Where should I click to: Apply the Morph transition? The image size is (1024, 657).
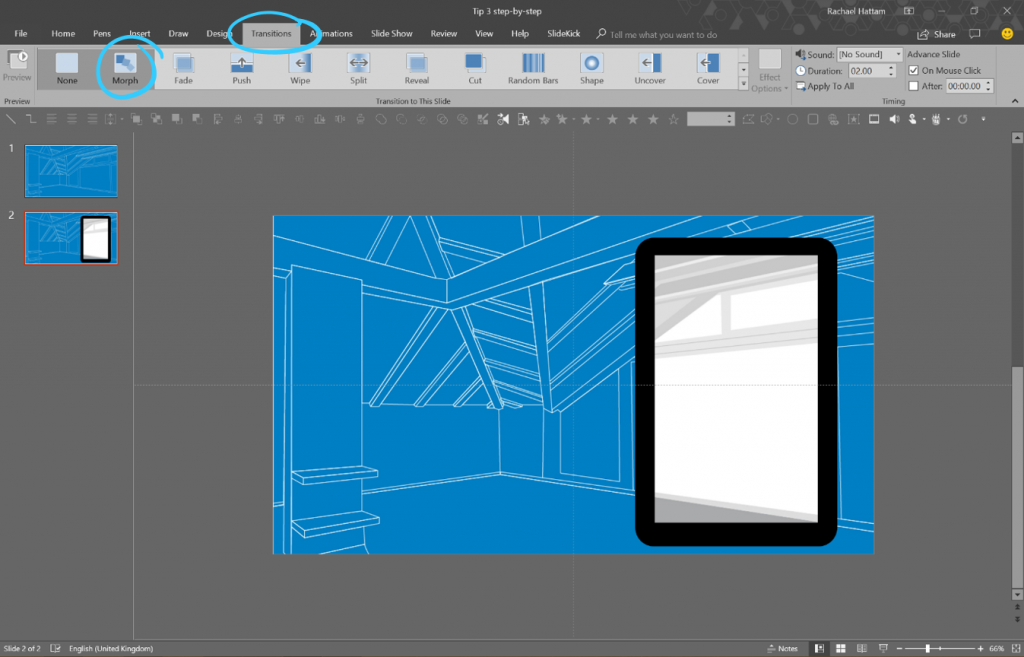click(x=124, y=68)
